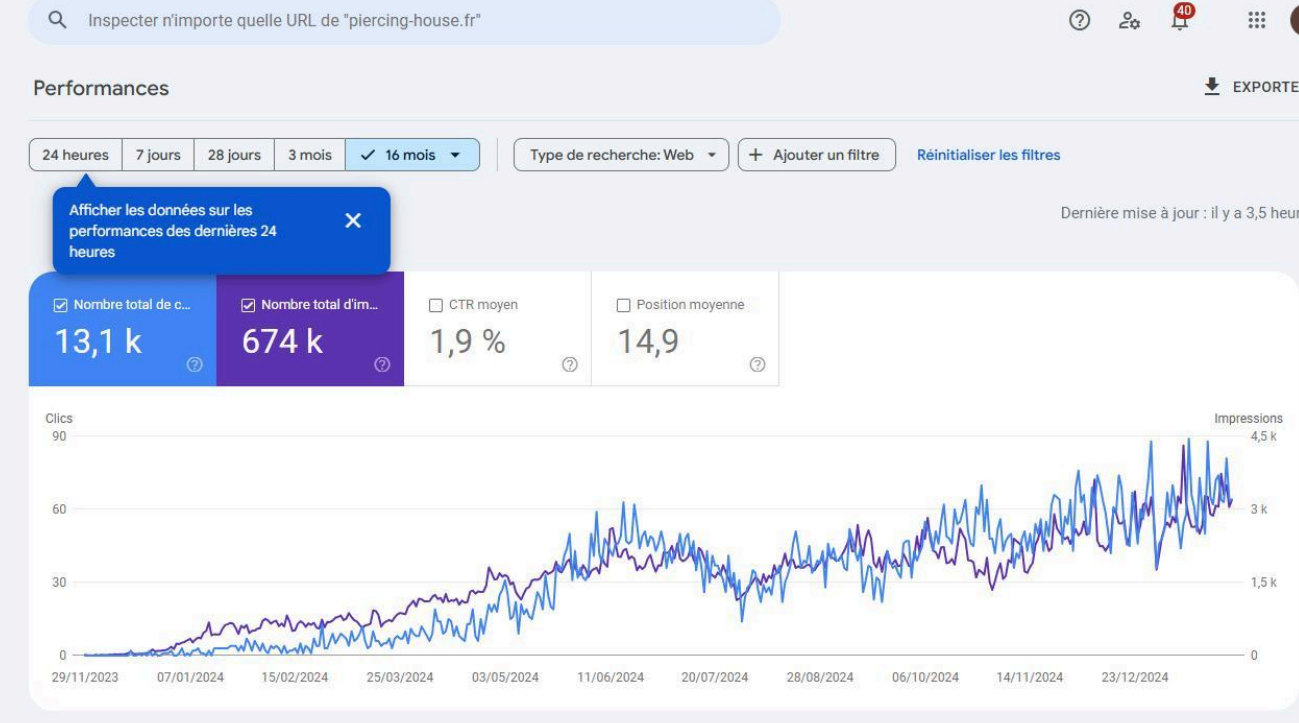Viewport: 1299px width, 723px height.
Task: Close the 24 hours tooltip
Action: pos(353,221)
